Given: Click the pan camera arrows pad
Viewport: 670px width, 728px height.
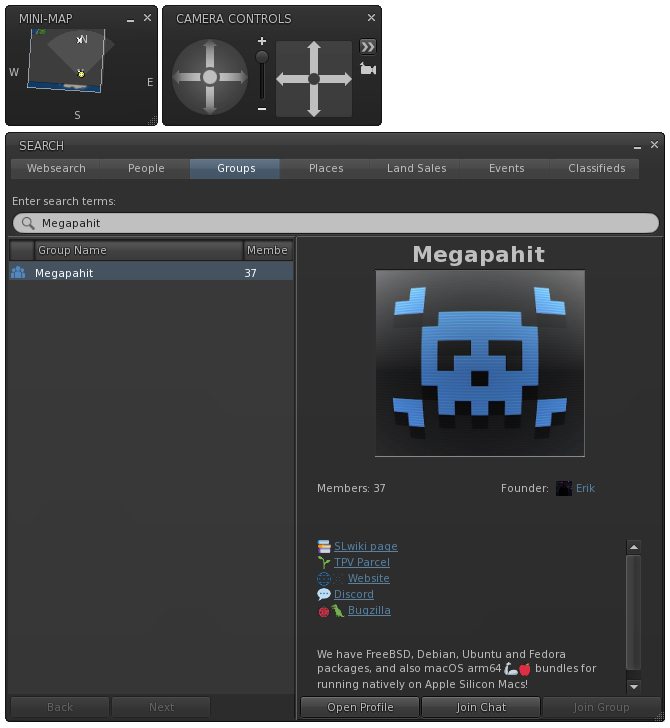Looking at the screenshot, I should click(314, 79).
